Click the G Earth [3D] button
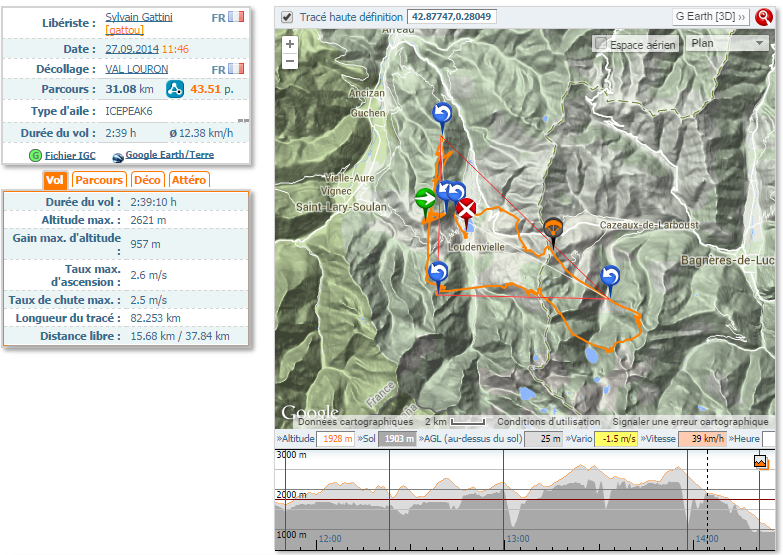Image resolution: width=783 pixels, height=555 pixels. click(710, 16)
